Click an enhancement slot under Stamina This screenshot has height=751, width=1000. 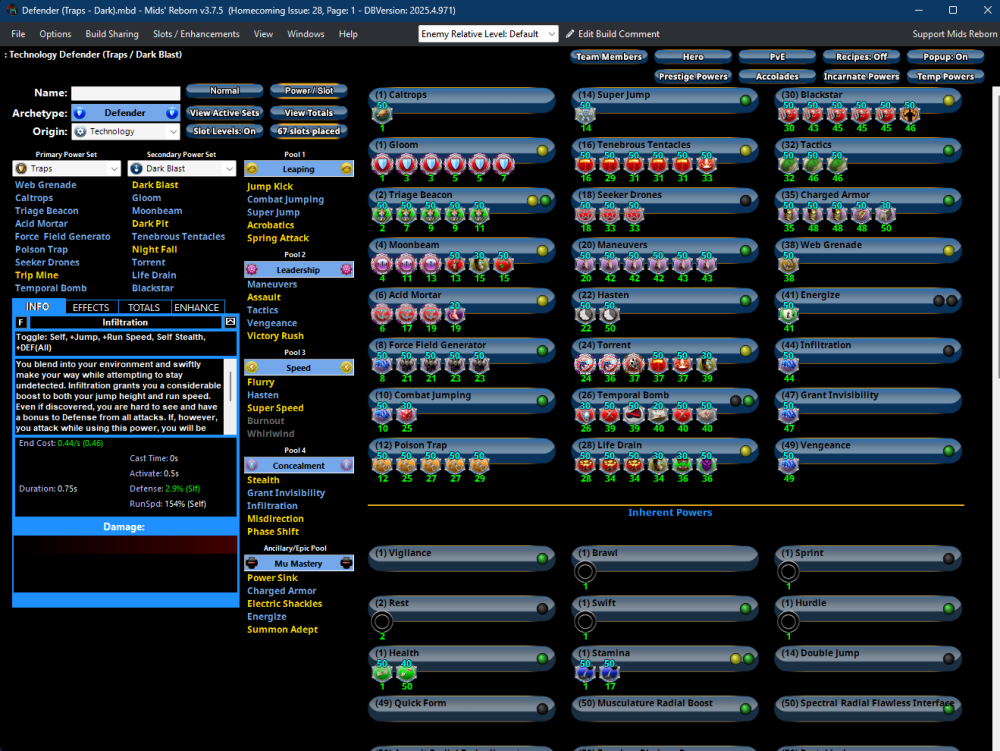tap(585, 673)
